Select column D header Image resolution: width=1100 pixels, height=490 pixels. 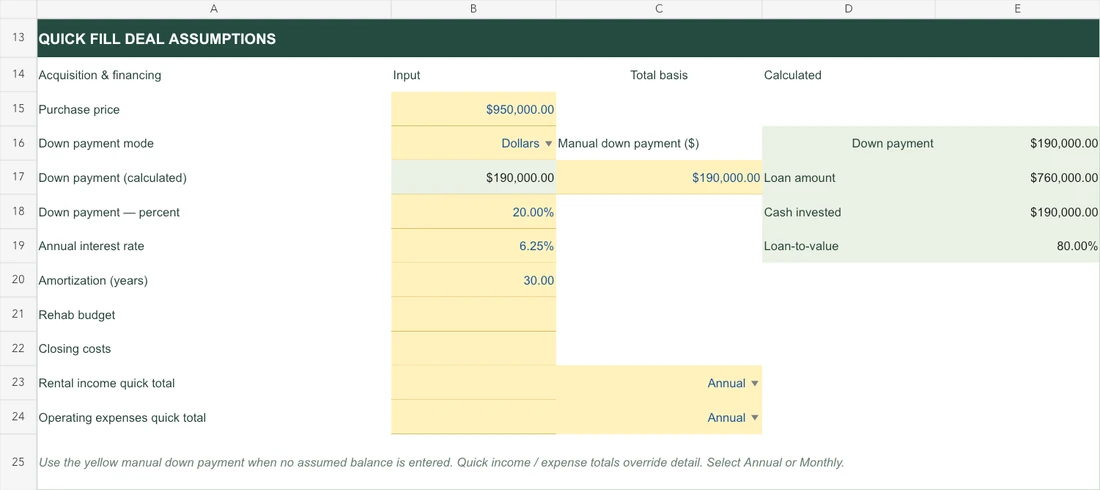click(849, 9)
